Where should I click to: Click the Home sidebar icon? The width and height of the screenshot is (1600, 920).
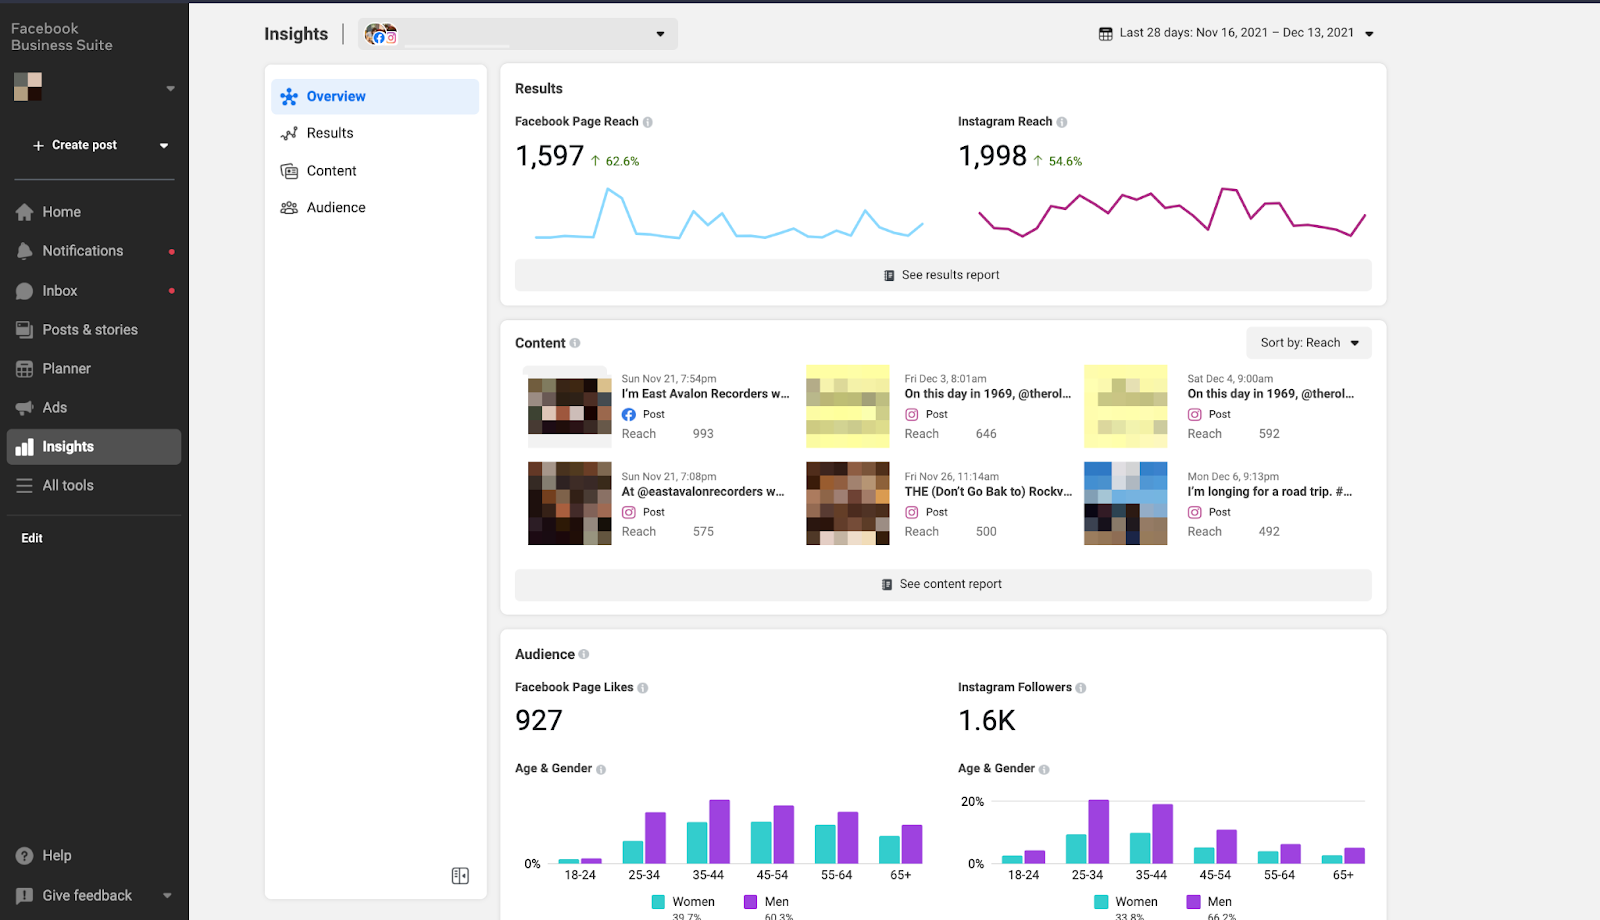24,211
